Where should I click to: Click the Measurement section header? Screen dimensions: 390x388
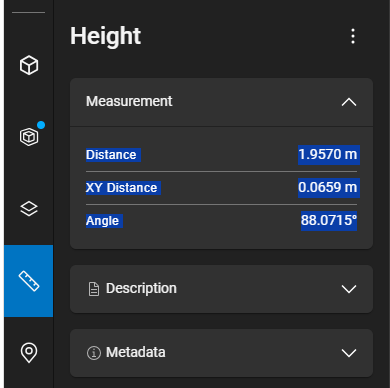pos(221,102)
